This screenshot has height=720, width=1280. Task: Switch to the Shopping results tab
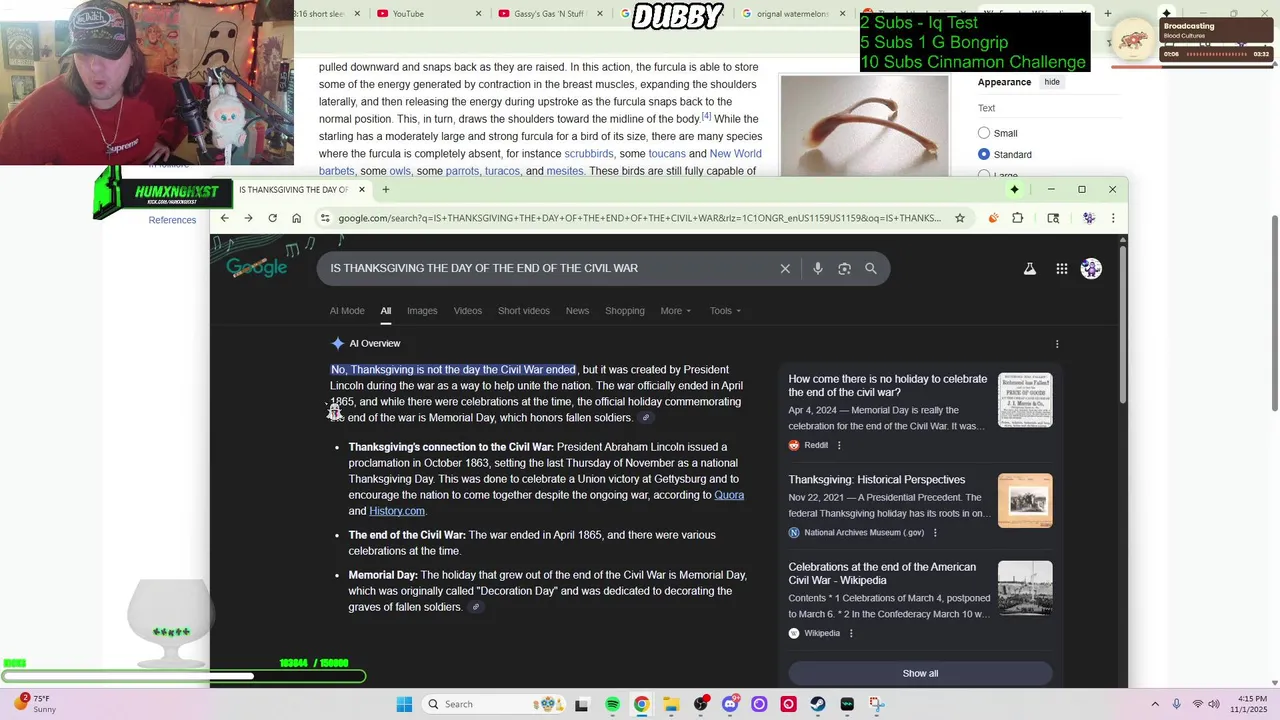pos(625,311)
